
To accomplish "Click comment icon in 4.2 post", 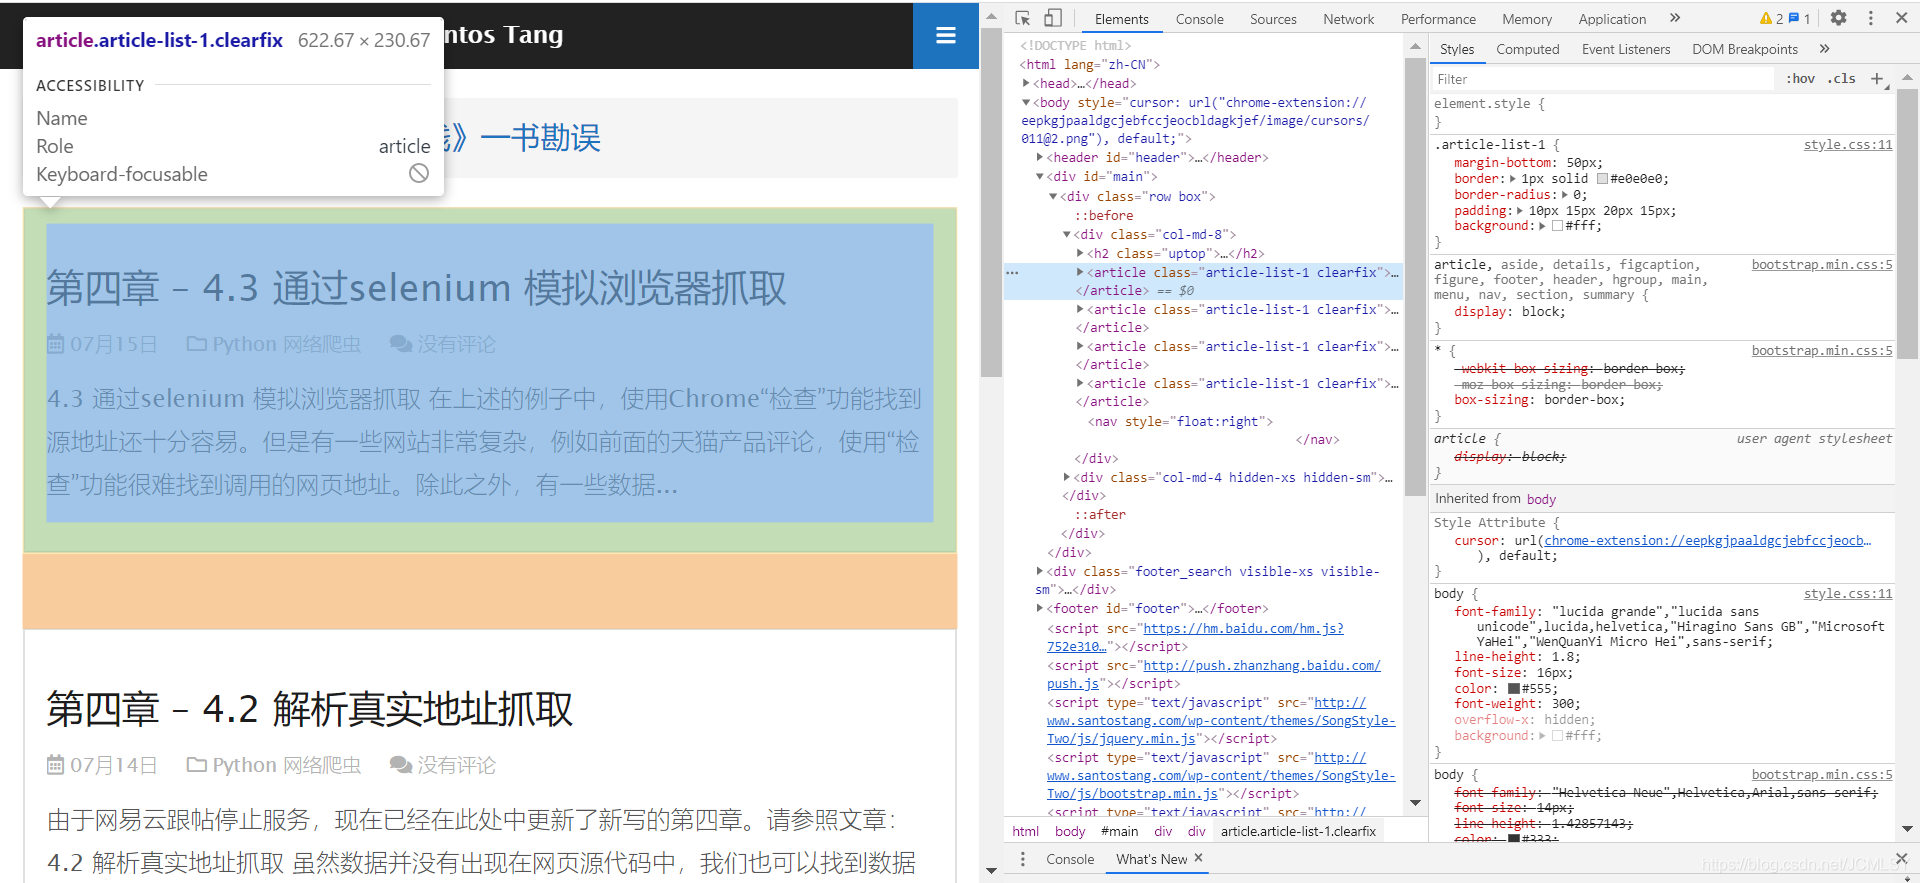I will pyautogui.click(x=401, y=765).
